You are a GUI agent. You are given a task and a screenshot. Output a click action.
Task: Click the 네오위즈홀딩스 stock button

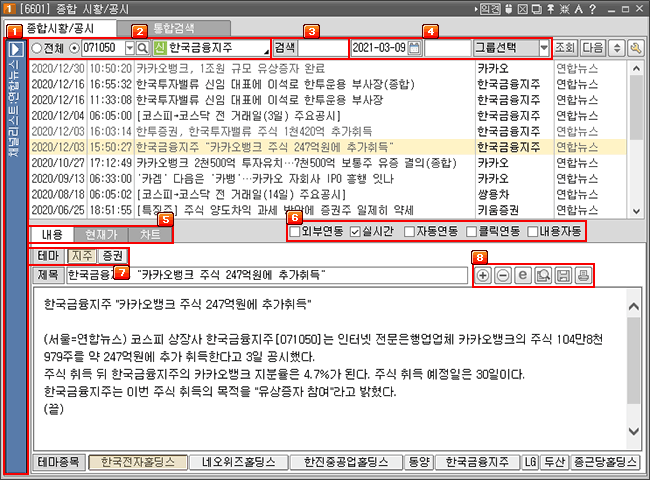click(239, 462)
